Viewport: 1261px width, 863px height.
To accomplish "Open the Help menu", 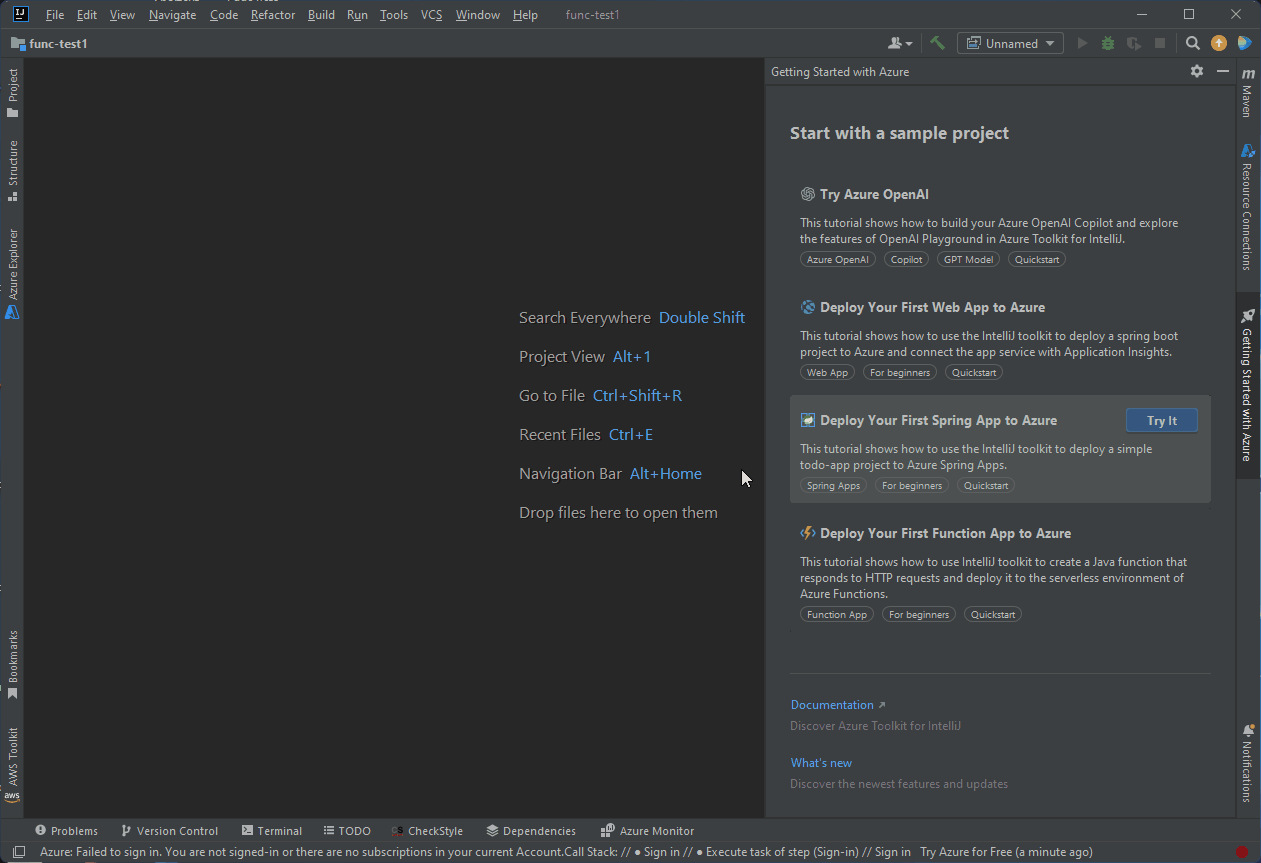I will (x=525, y=15).
